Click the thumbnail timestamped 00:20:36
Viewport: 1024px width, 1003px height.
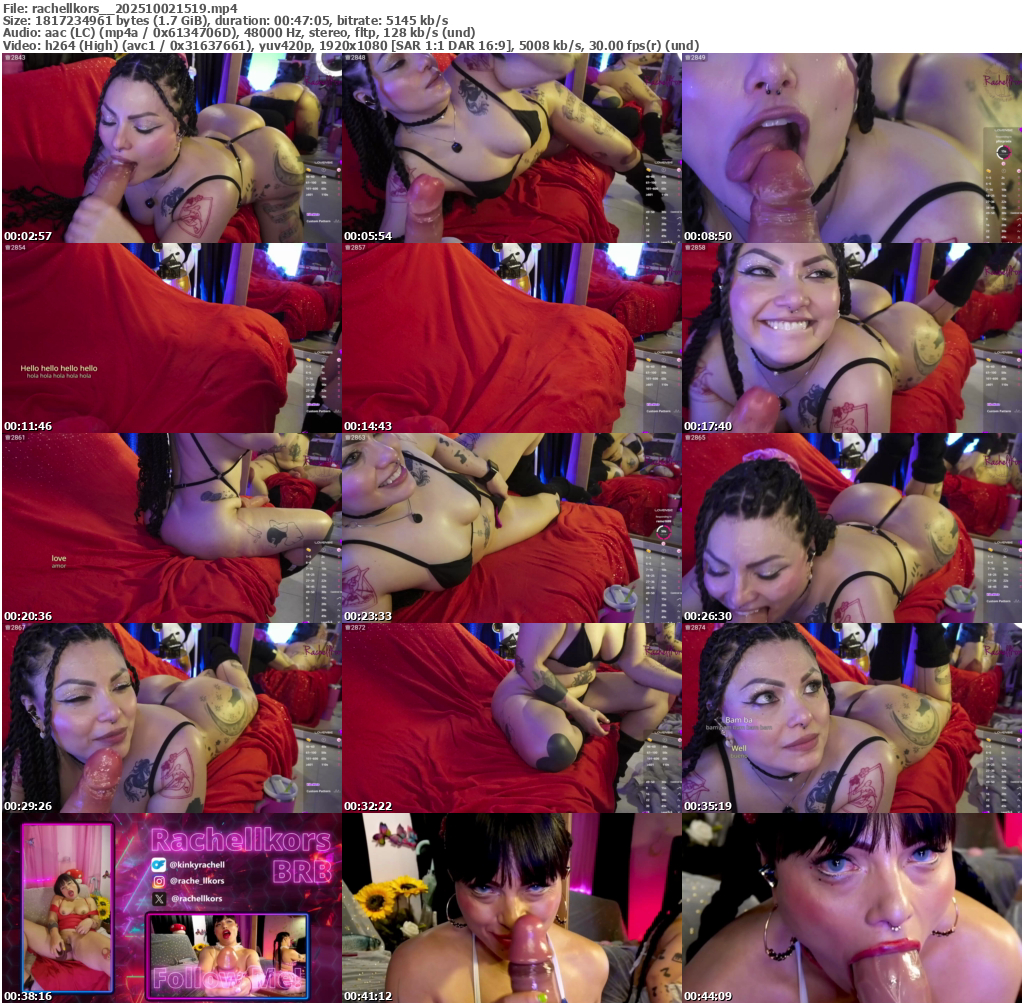171,528
